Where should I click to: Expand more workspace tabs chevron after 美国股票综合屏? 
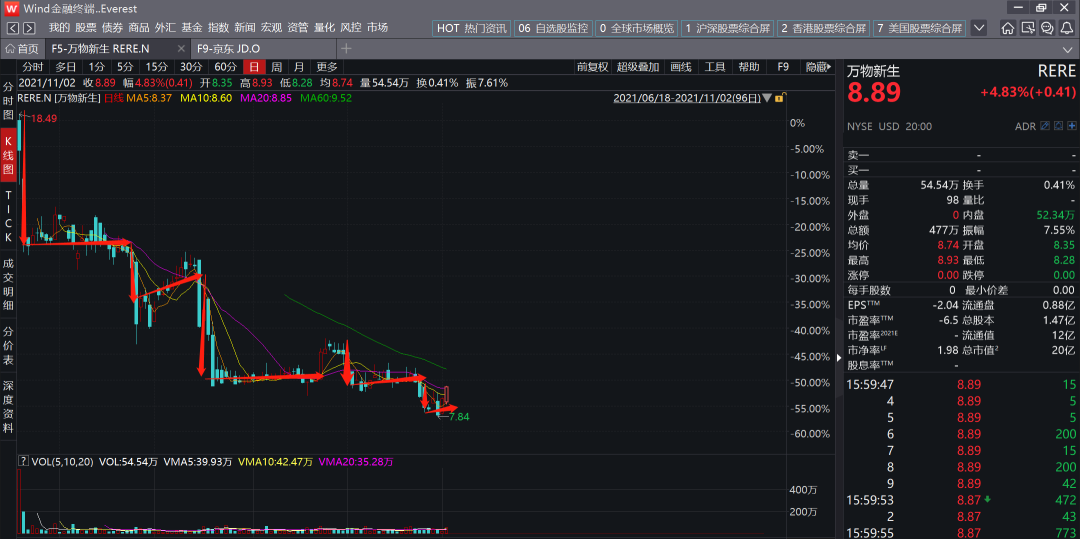[978, 28]
